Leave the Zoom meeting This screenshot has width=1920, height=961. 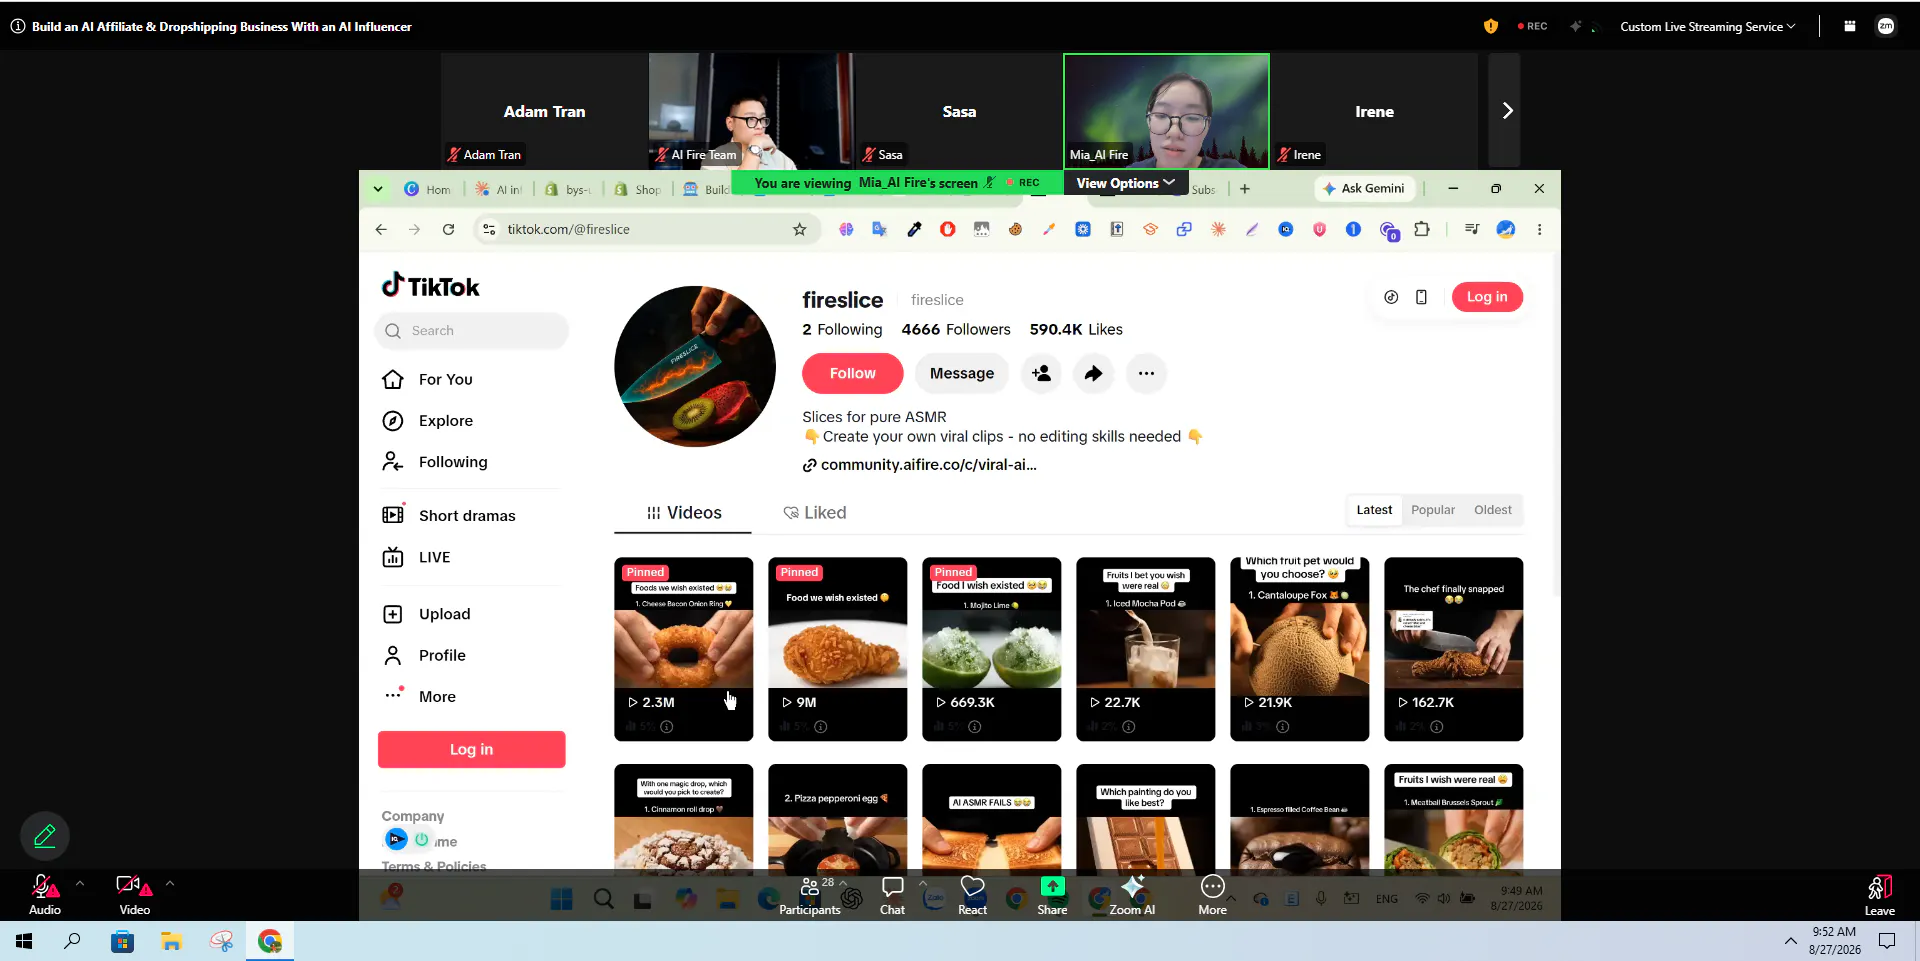1879,895
